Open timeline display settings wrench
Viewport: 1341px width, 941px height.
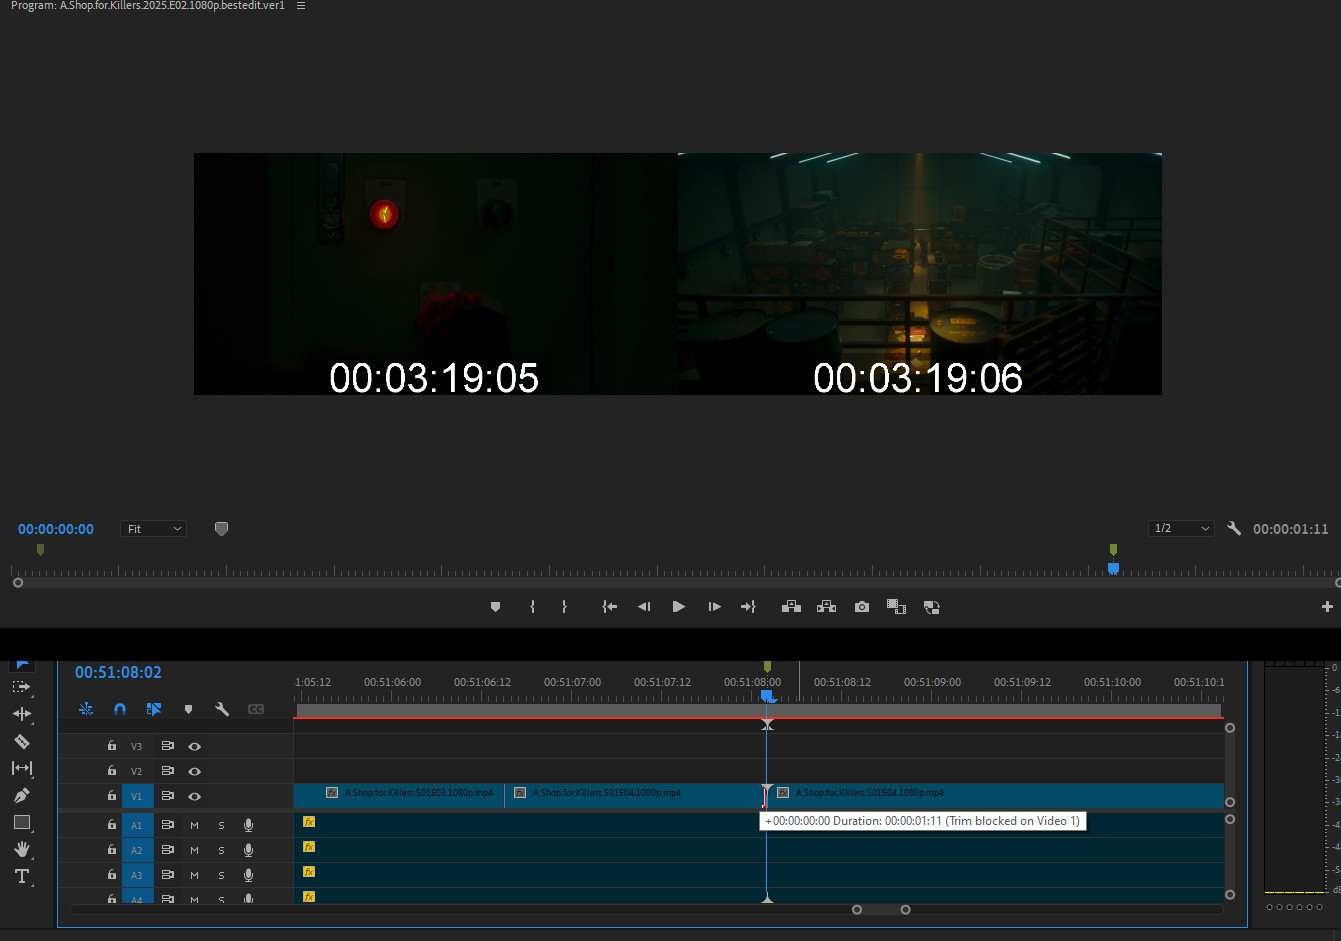tap(222, 709)
